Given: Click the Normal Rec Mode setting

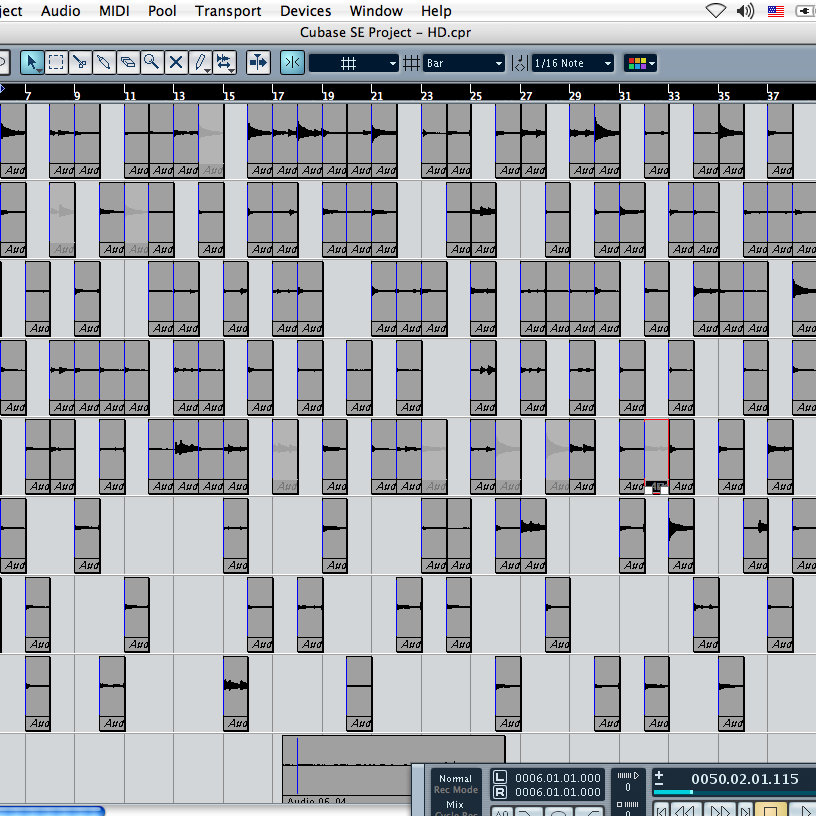Looking at the screenshot, I should tap(455, 779).
